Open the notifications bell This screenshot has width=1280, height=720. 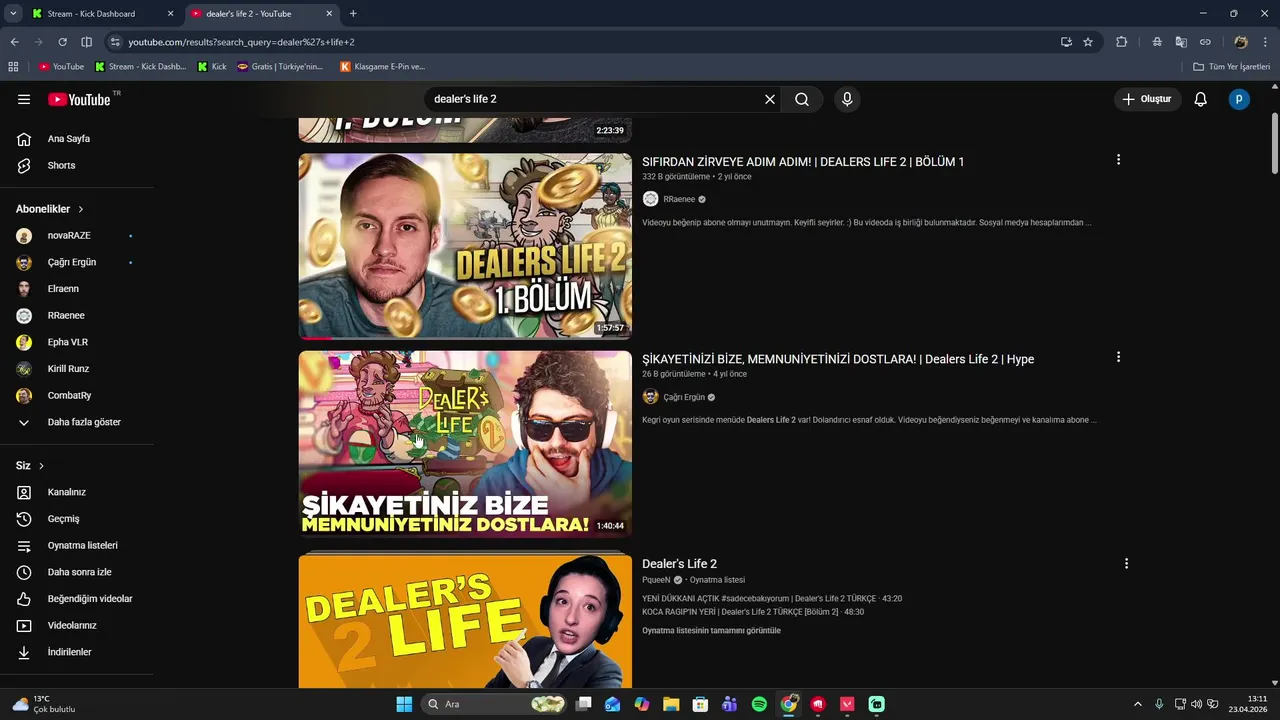point(1201,99)
